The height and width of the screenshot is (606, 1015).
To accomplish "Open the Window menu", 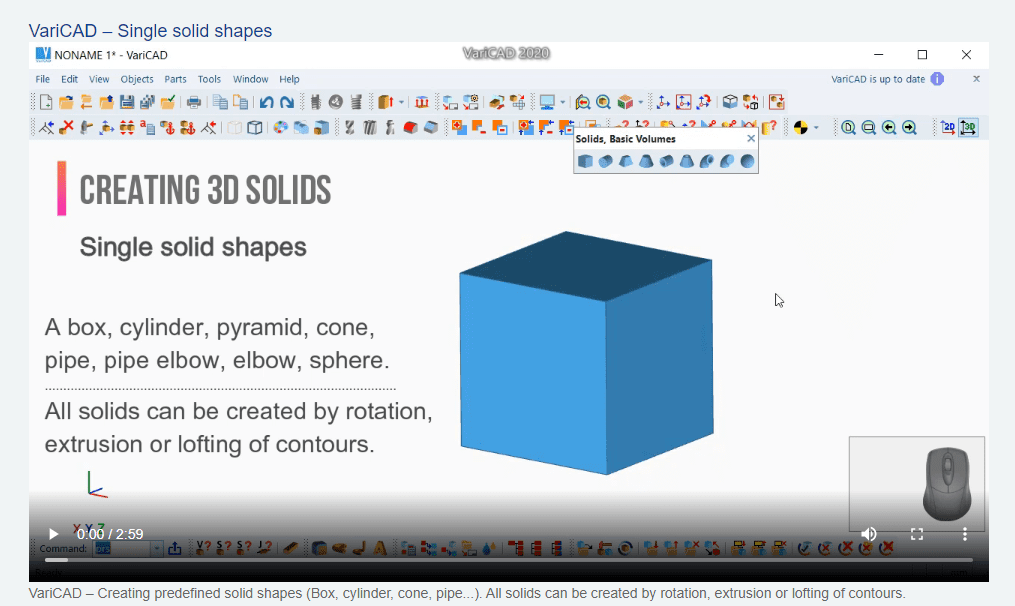I will tap(251, 79).
